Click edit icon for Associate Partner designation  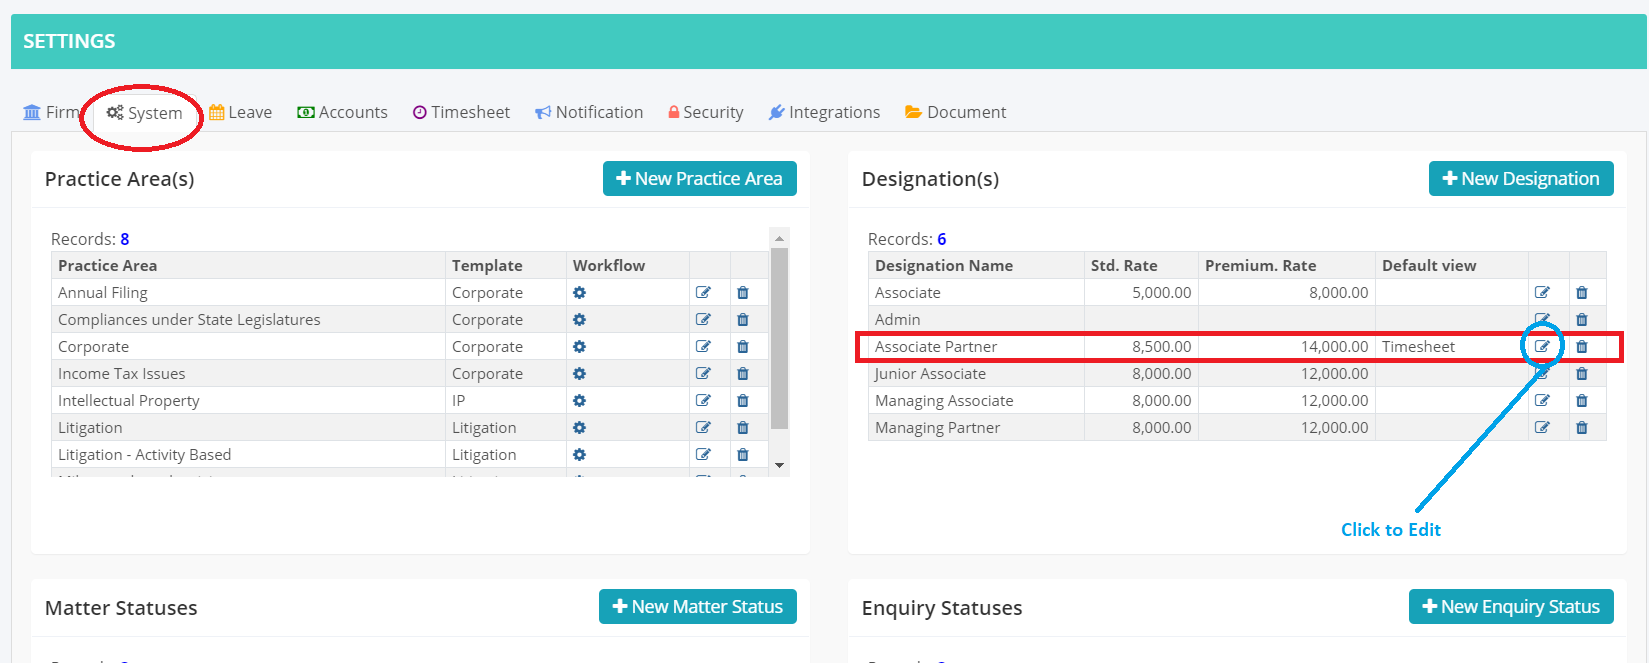1542,347
